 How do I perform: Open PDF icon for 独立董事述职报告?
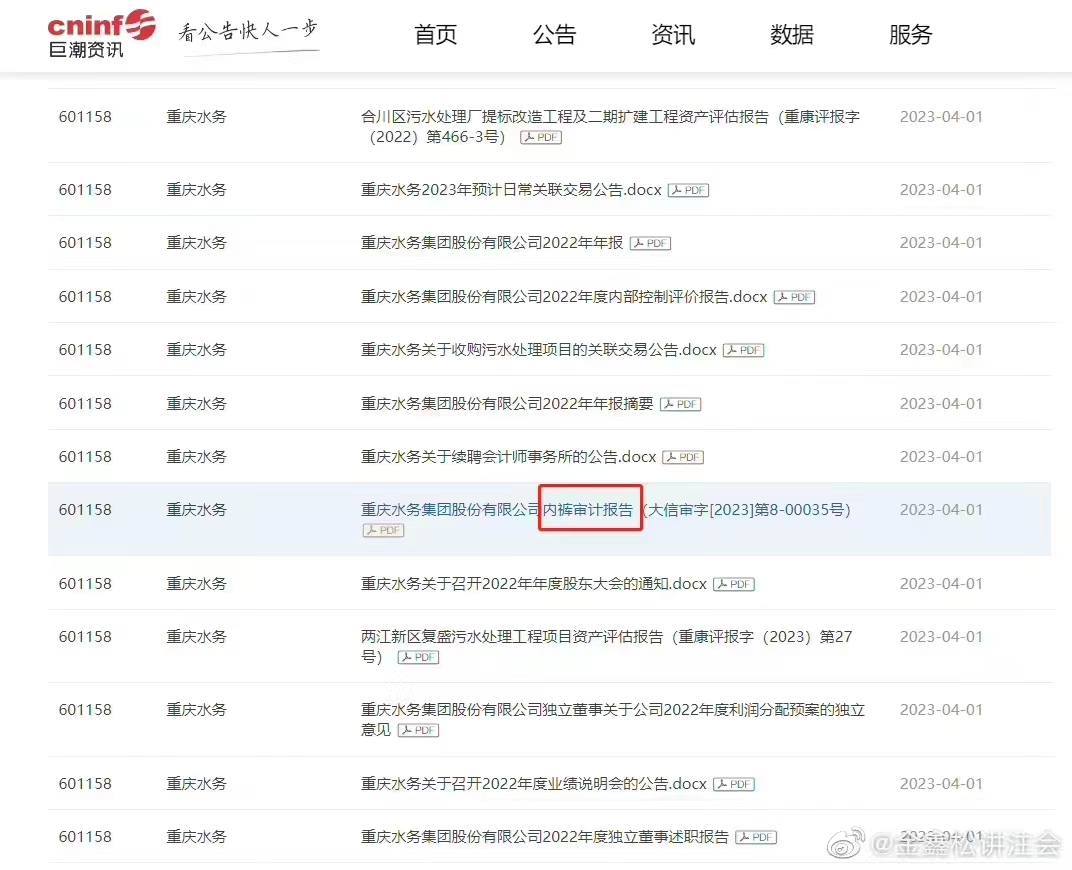point(756,837)
